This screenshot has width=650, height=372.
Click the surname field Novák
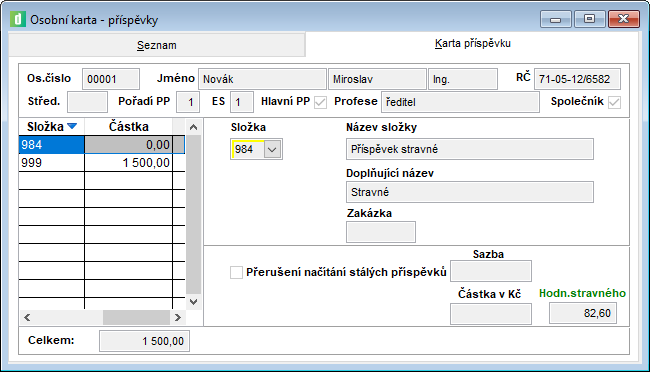click(262, 79)
